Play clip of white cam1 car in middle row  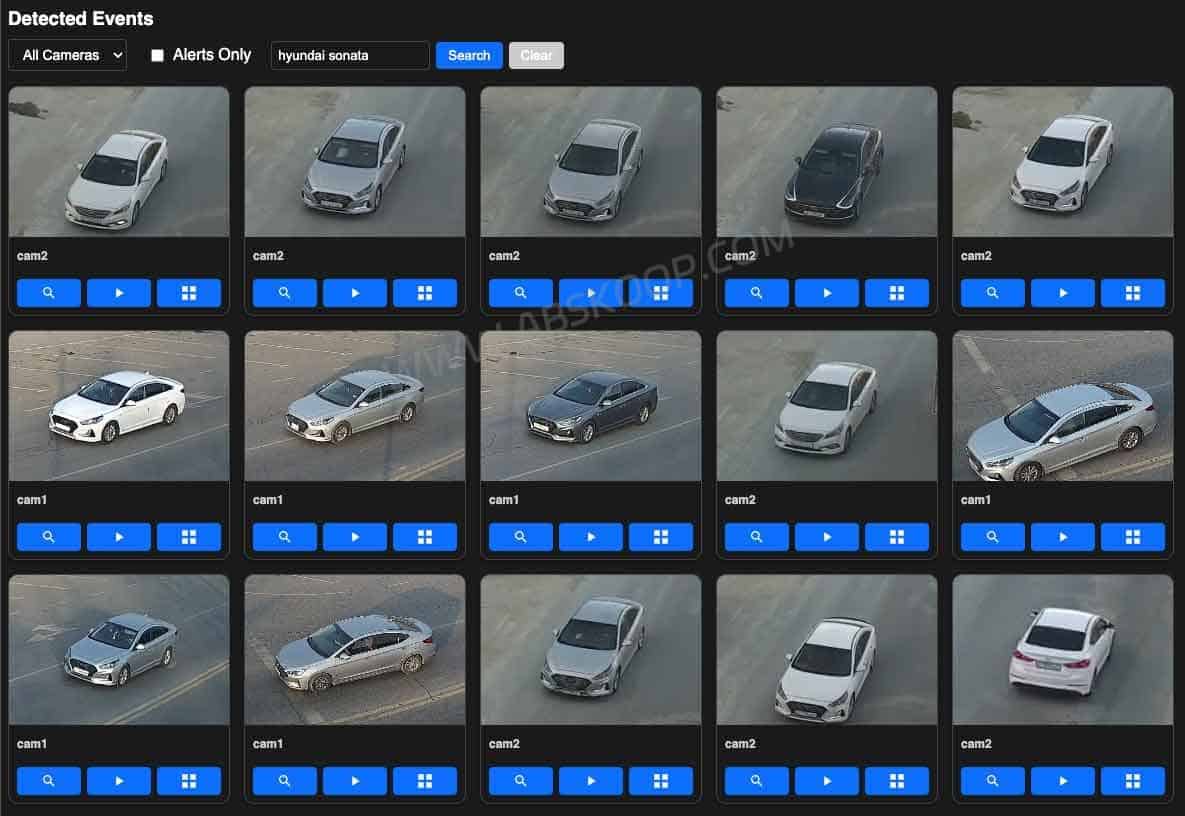(119, 536)
